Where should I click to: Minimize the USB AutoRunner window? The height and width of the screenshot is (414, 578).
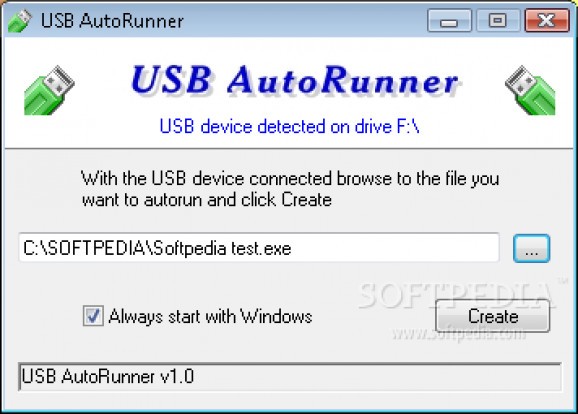[x=449, y=21]
